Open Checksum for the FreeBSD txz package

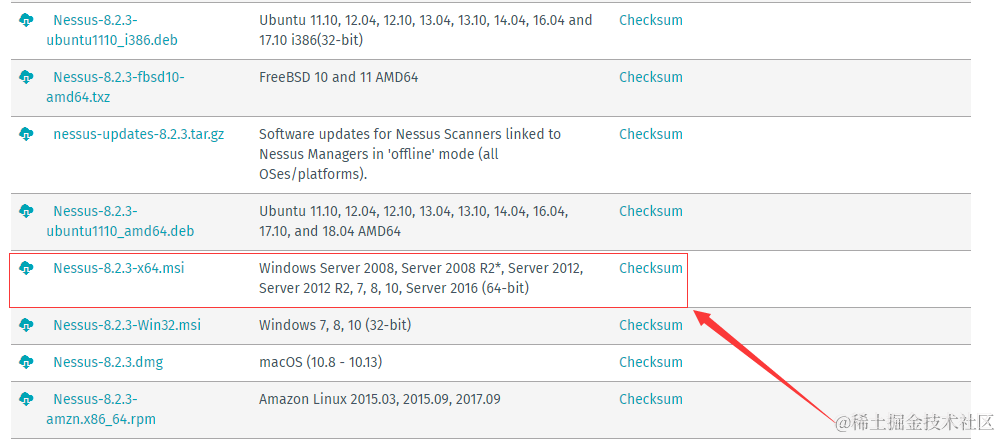[x=651, y=77]
